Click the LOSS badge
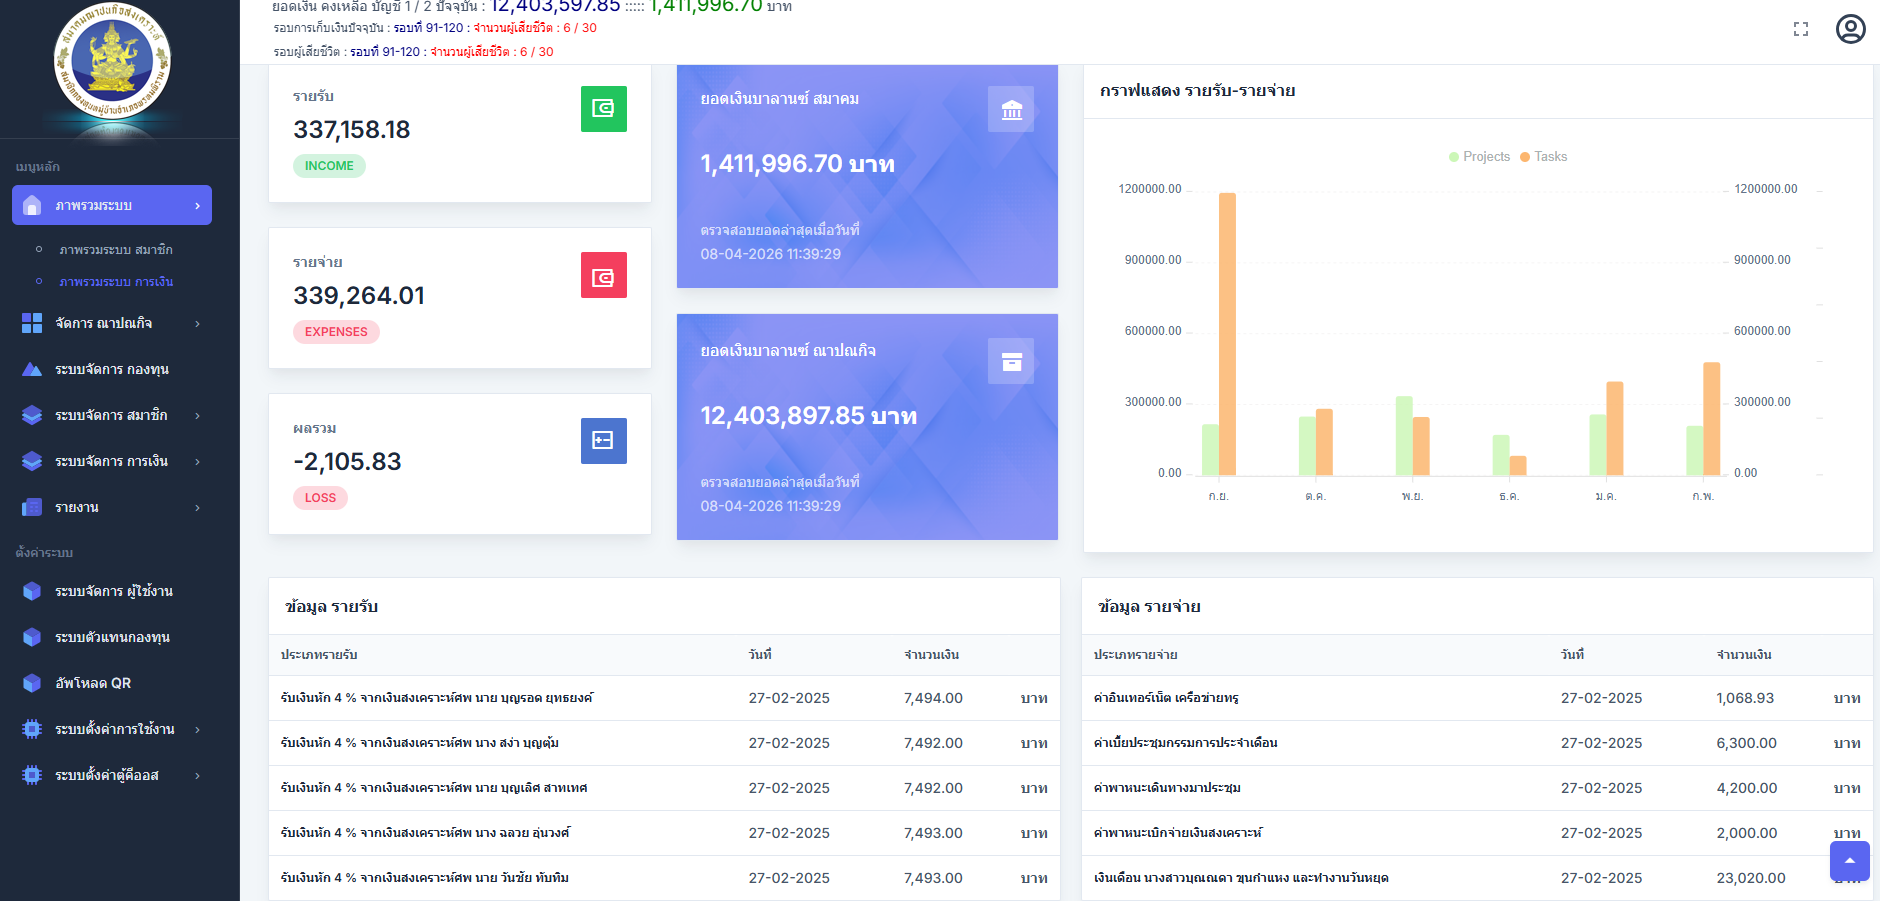Viewport: 1880px width, 901px height. (320, 498)
